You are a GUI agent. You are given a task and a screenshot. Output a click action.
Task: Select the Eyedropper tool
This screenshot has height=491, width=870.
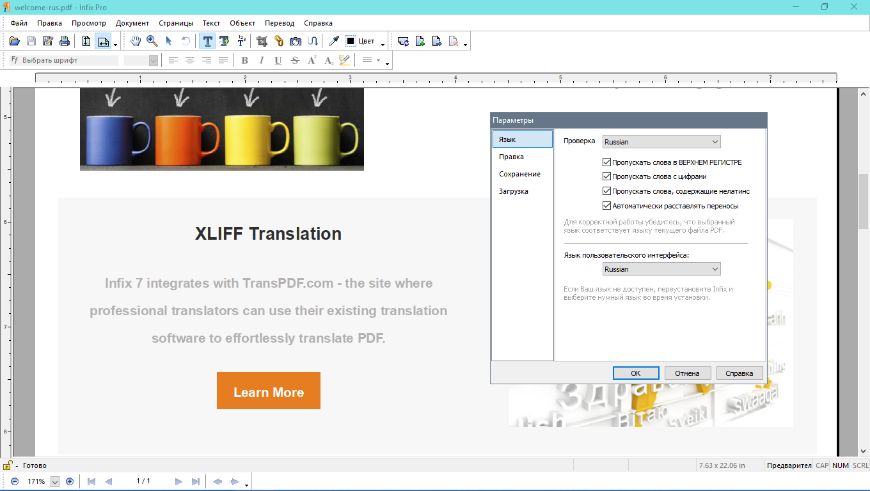333,41
